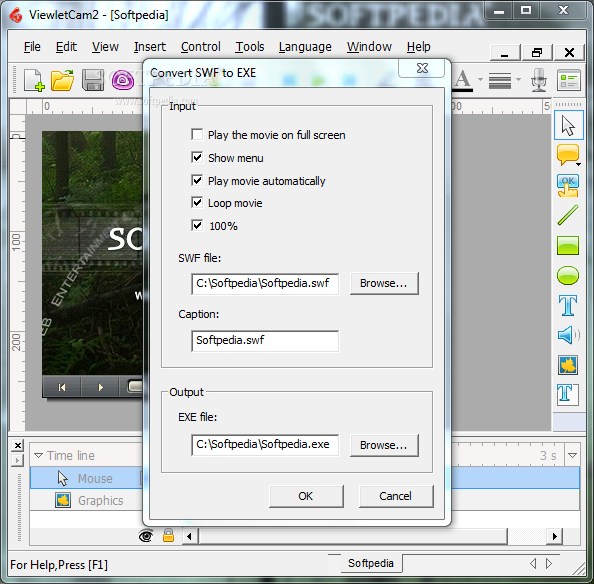Click the SWF file path field

coord(265,283)
